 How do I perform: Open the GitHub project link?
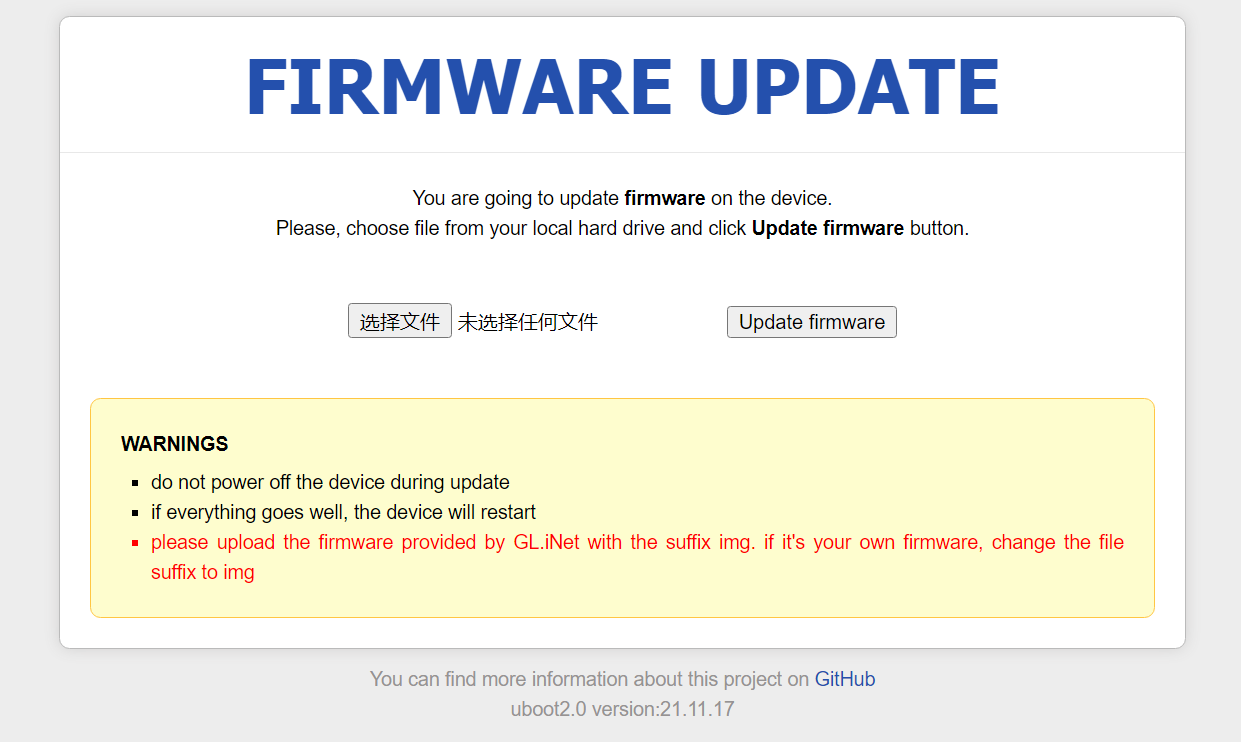(x=845, y=679)
